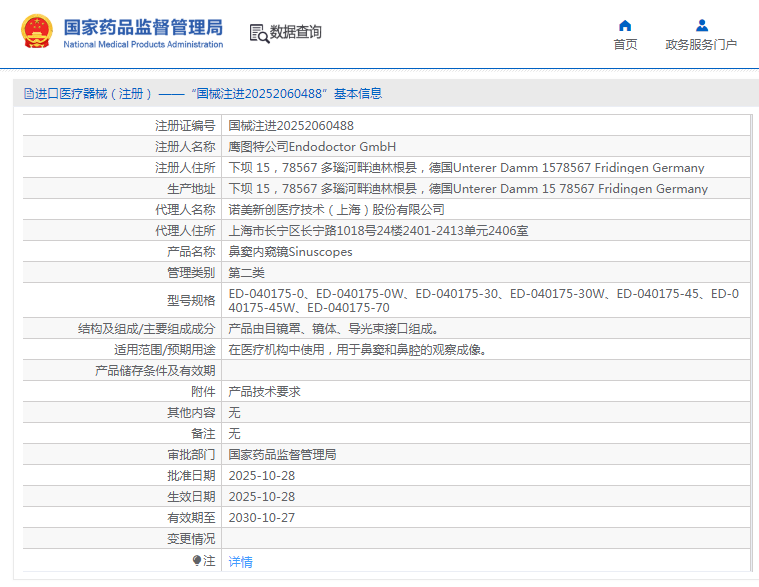Click the 注册人住所 address value
This screenshot has width=759, height=587.
(x=466, y=168)
